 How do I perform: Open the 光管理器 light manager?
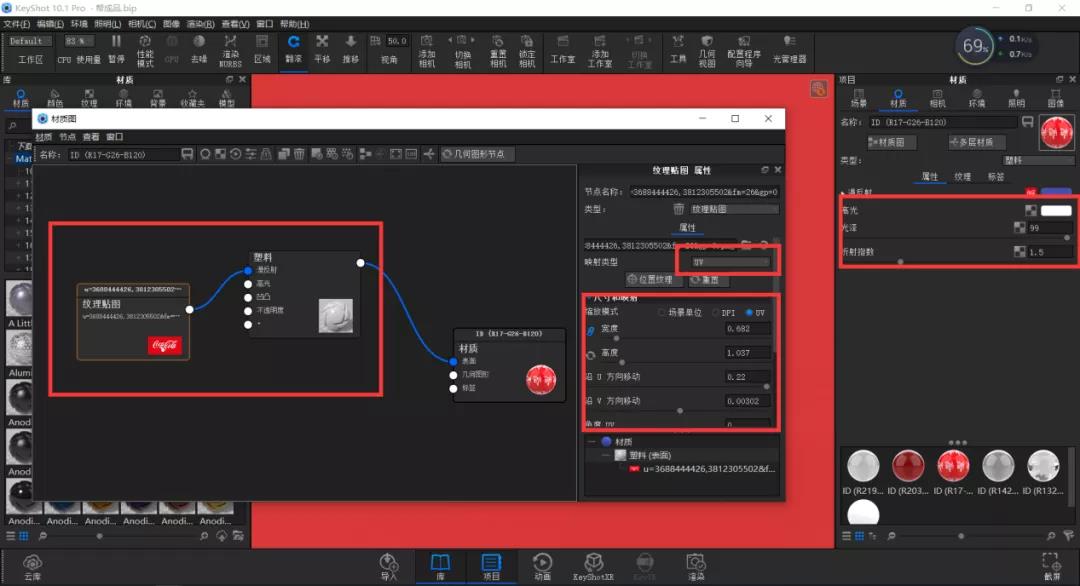click(789, 50)
